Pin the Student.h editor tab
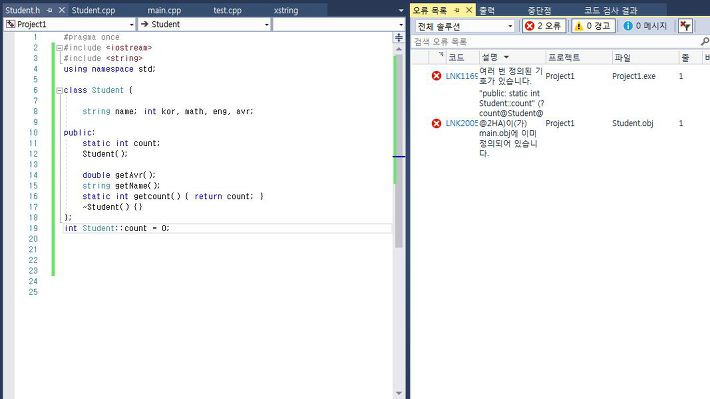The height and width of the screenshot is (399, 710). coord(49,10)
